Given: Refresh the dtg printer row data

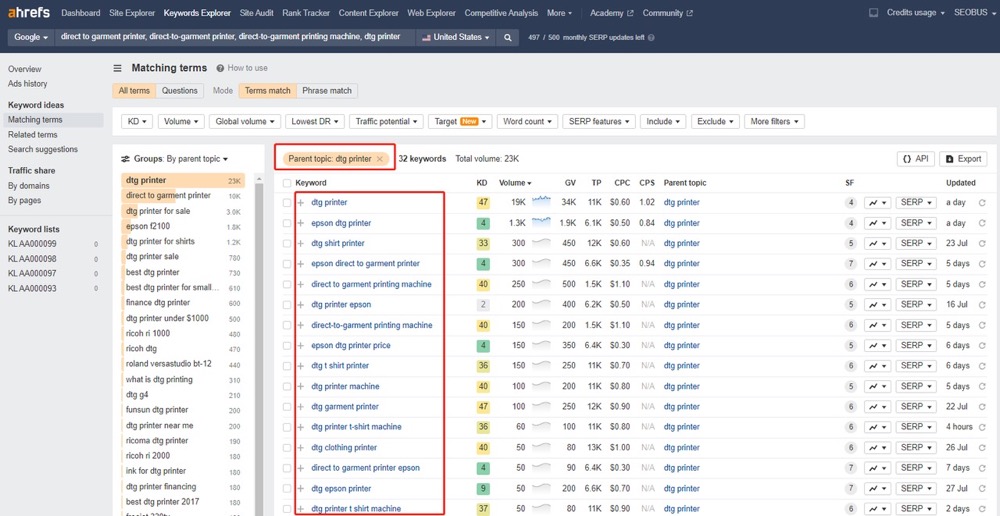Looking at the screenshot, I should (982, 203).
